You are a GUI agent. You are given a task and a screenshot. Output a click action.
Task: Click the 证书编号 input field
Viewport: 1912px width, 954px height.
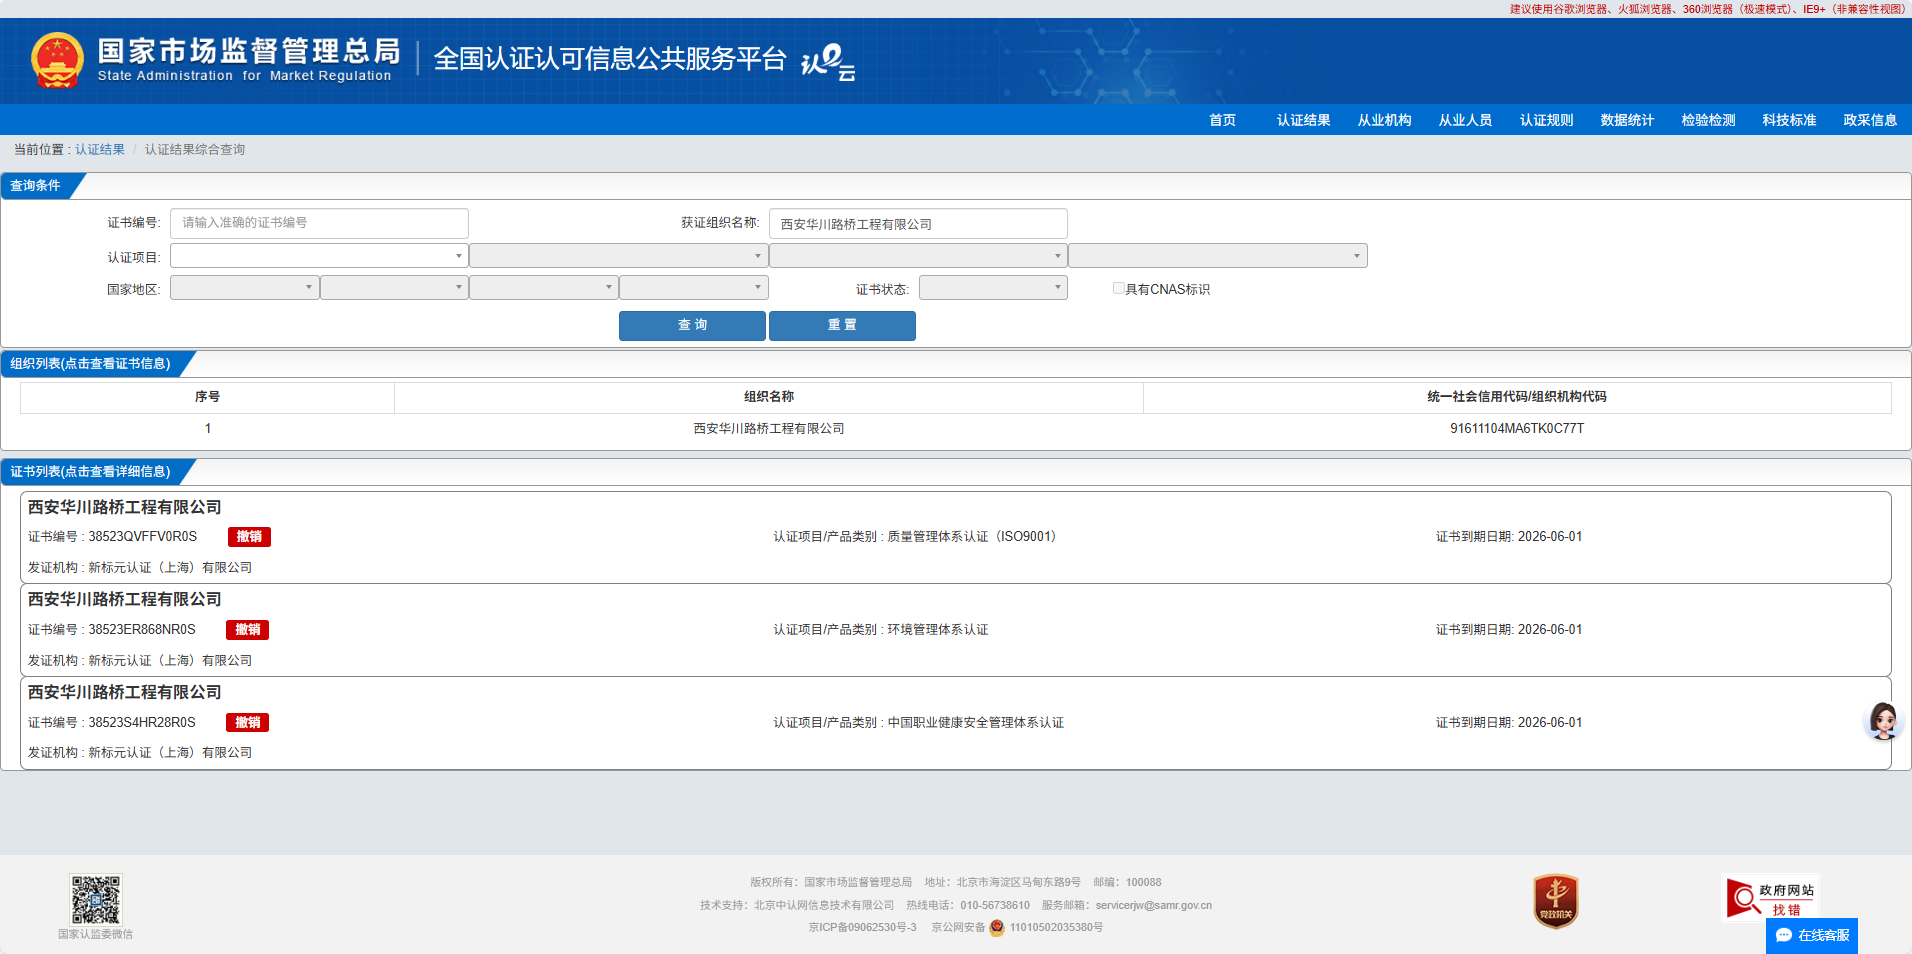click(x=319, y=223)
